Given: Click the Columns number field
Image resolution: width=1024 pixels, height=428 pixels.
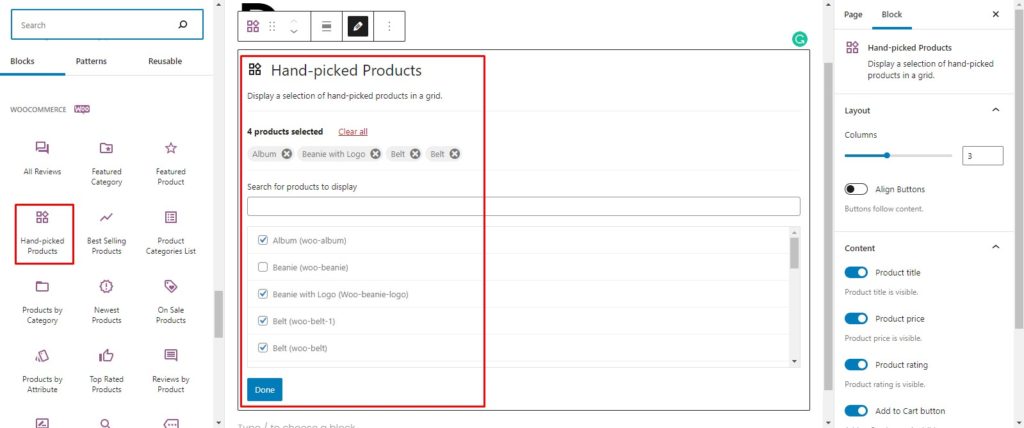Looking at the screenshot, I should [983, 156].
